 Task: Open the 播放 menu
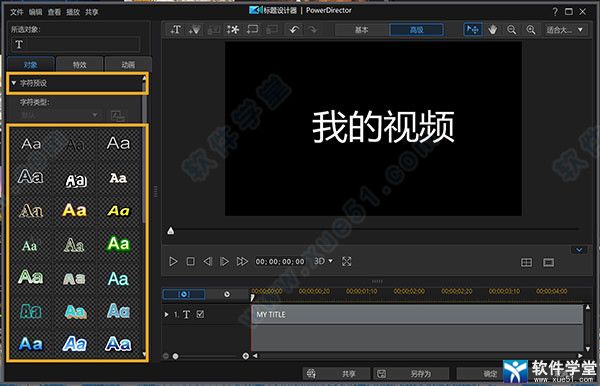point(73,12)
